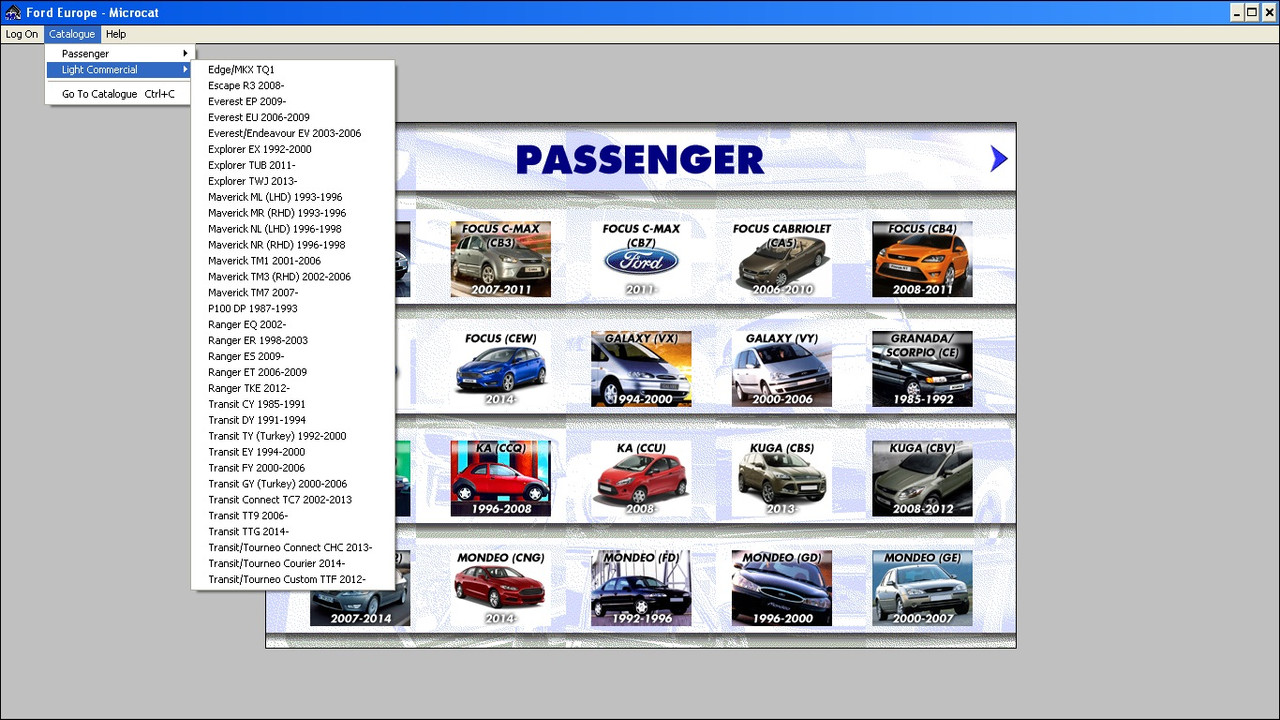Screen dimensions: 1280x720
Task: Select Everest EP 2009-
Action: (x=293, y=102)
